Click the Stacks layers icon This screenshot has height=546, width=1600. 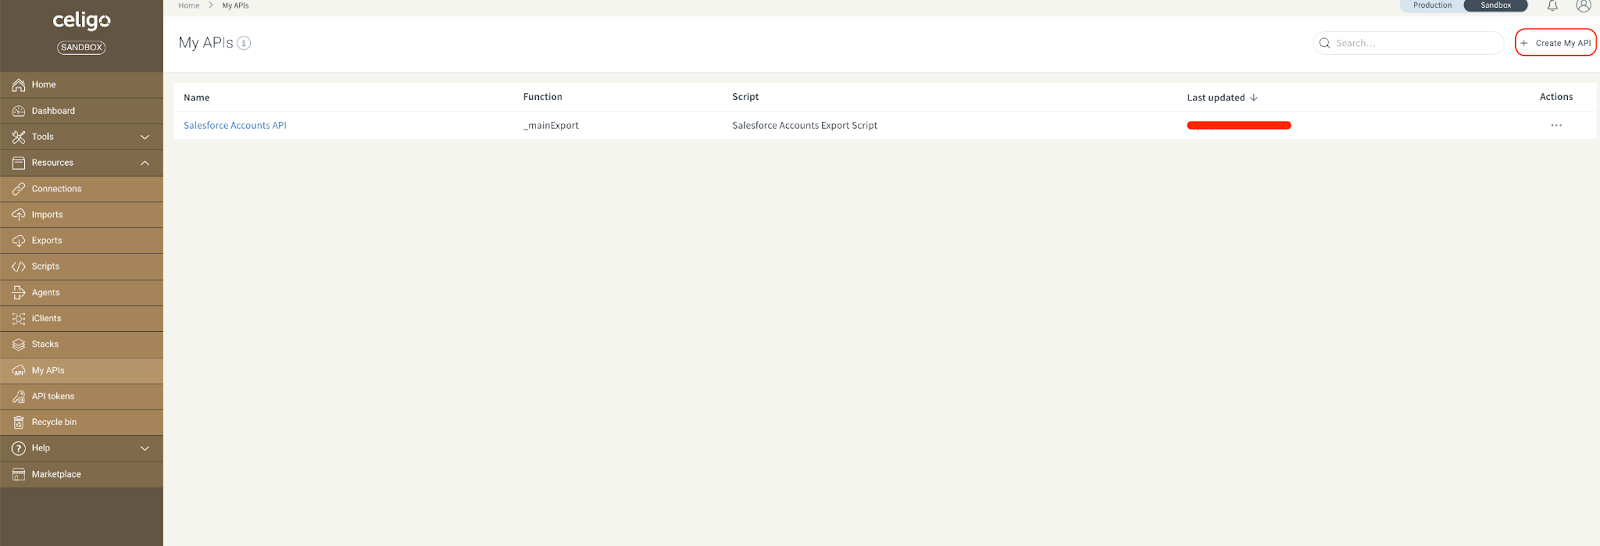(18, 345)
